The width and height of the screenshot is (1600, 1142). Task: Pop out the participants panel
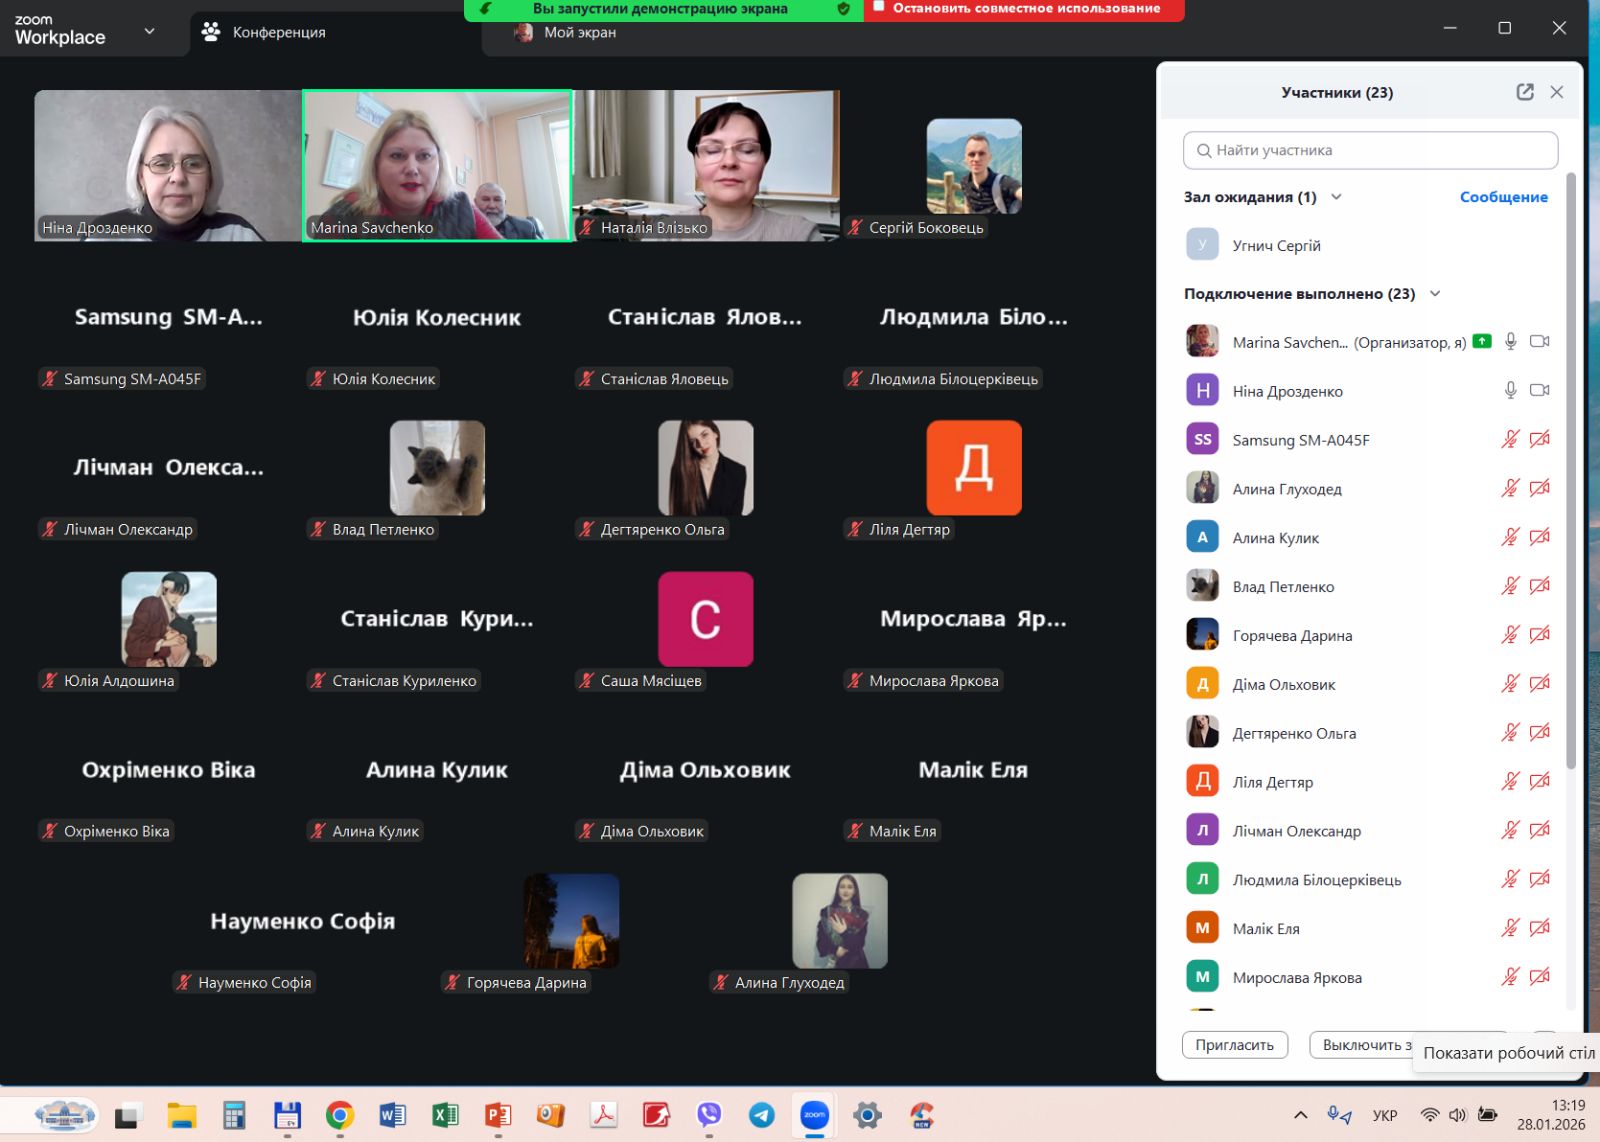[1524, 92]
